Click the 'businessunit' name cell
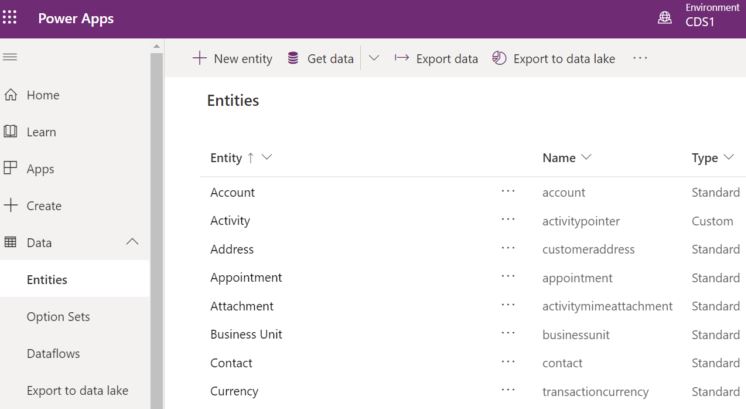Image resolution: width=746 pixels, height=409 pixels. (x=576, y=334)
